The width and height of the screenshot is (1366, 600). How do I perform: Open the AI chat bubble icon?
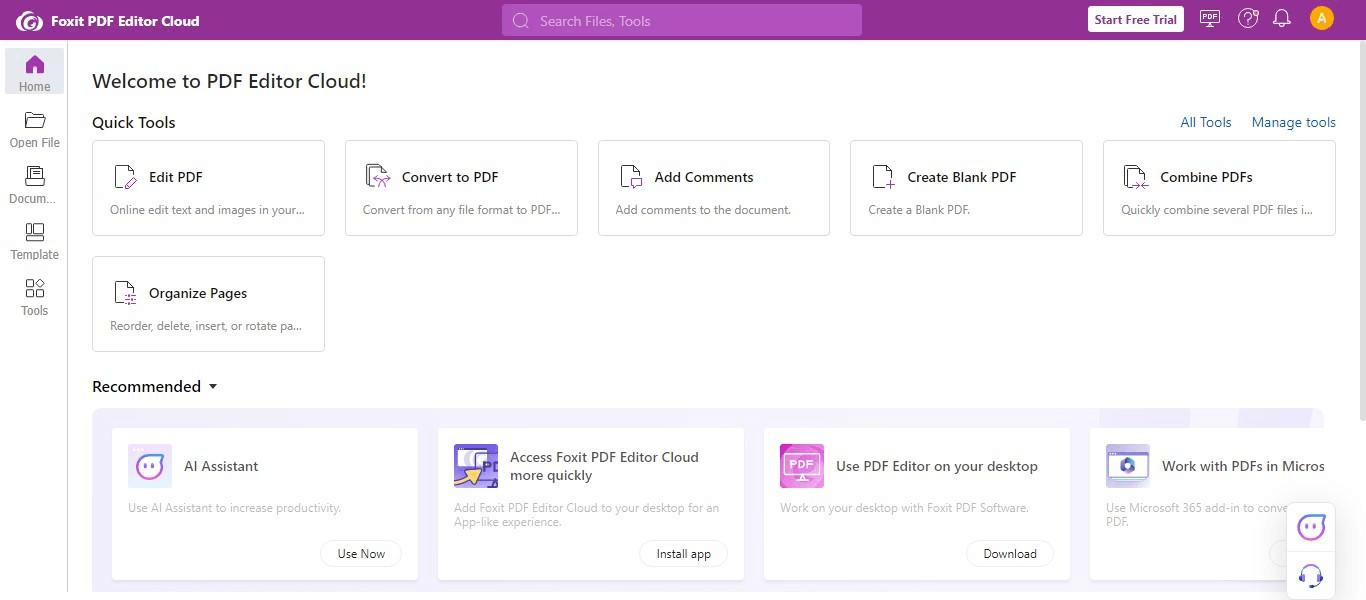coord(1311,526)
